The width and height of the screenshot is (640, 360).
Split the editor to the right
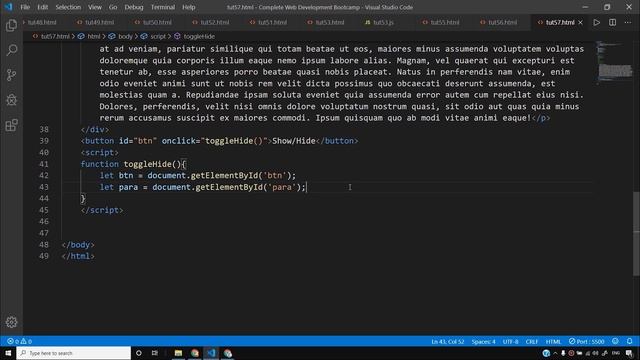pos(613,22)
